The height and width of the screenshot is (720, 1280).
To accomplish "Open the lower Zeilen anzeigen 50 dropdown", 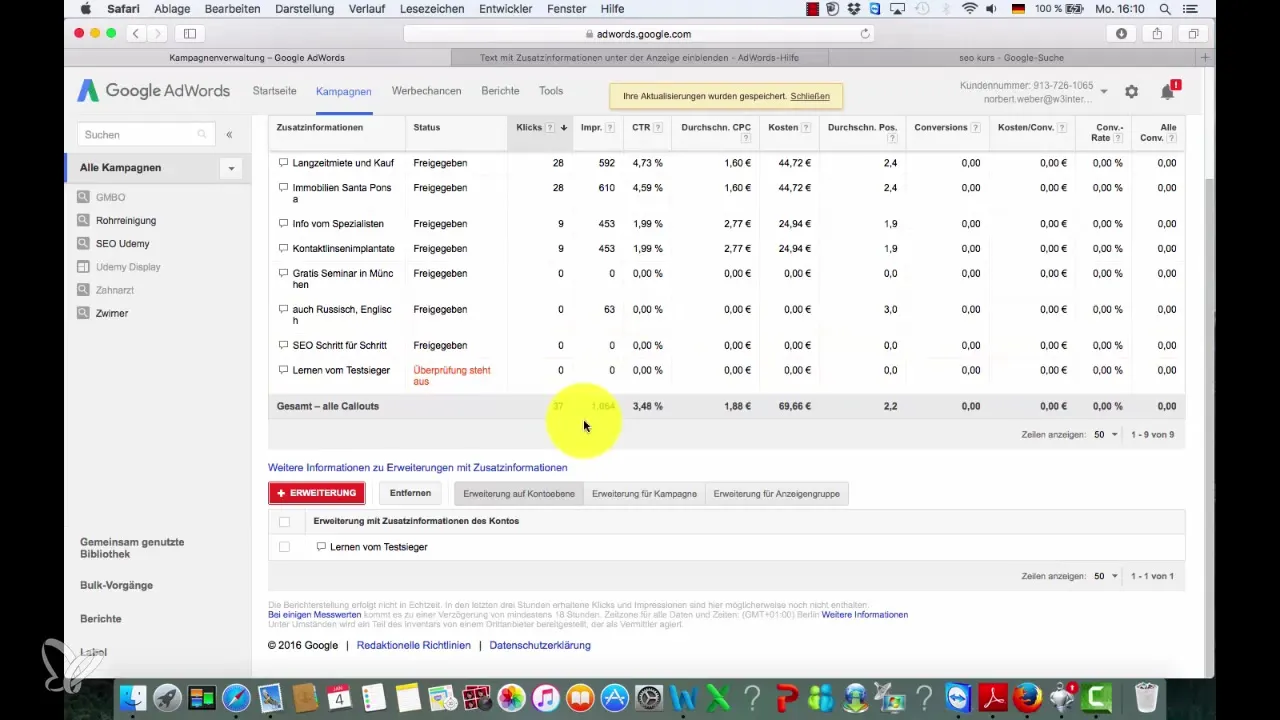I will 1106,577.
